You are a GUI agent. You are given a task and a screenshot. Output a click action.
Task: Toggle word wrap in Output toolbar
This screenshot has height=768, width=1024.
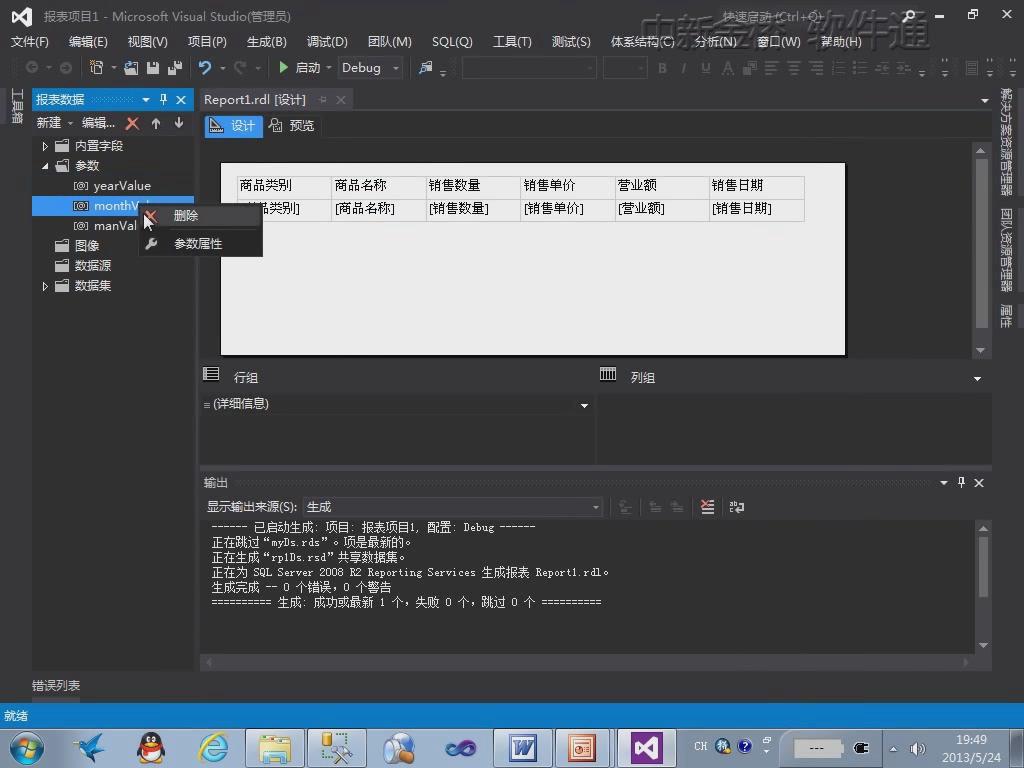click(x=737, y=507)
